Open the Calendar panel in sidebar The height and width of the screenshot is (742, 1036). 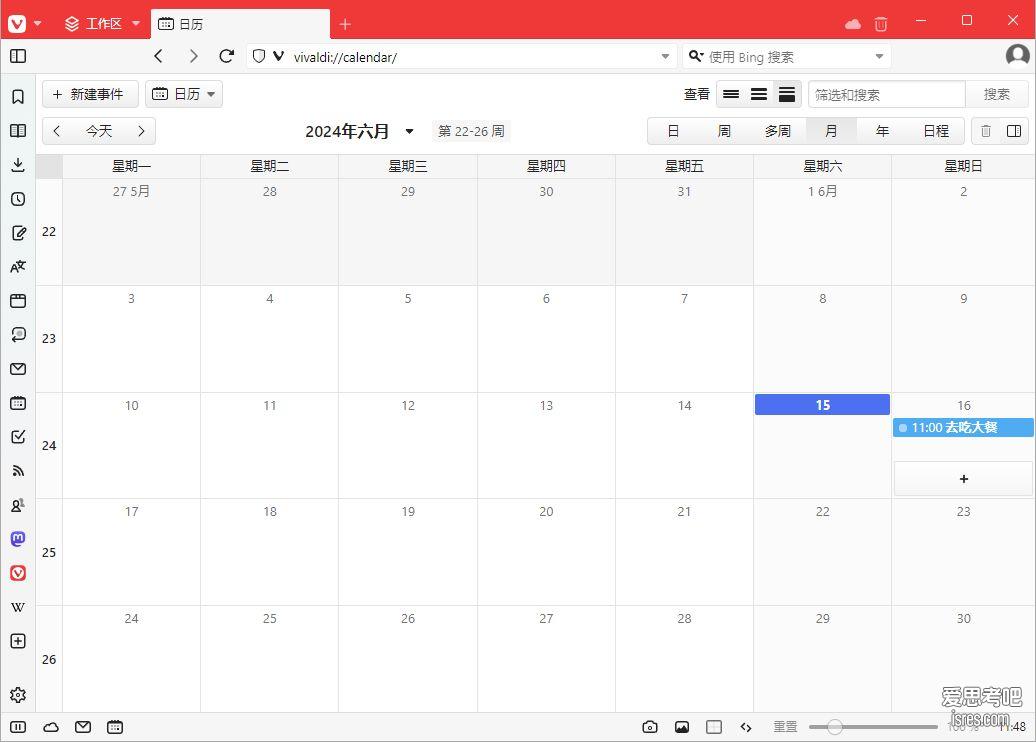click(18, 402)
